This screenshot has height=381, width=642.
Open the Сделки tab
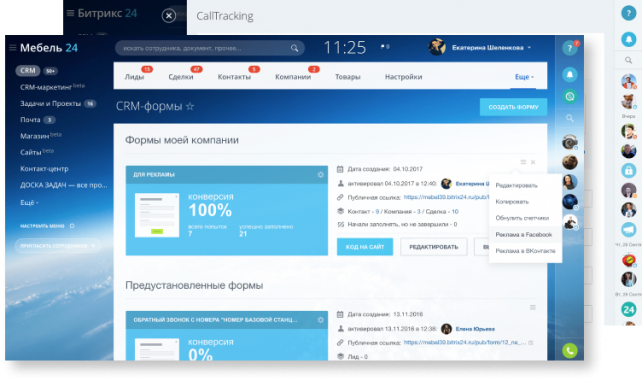[x=181, y=77]
